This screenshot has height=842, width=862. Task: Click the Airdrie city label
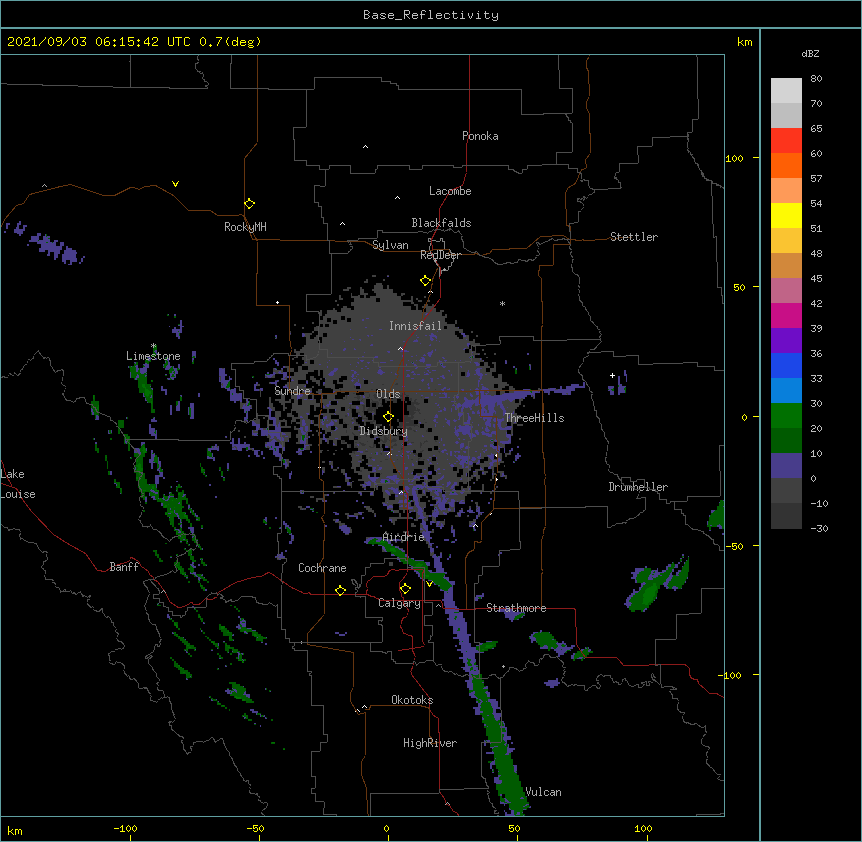[x=404, y=537]
